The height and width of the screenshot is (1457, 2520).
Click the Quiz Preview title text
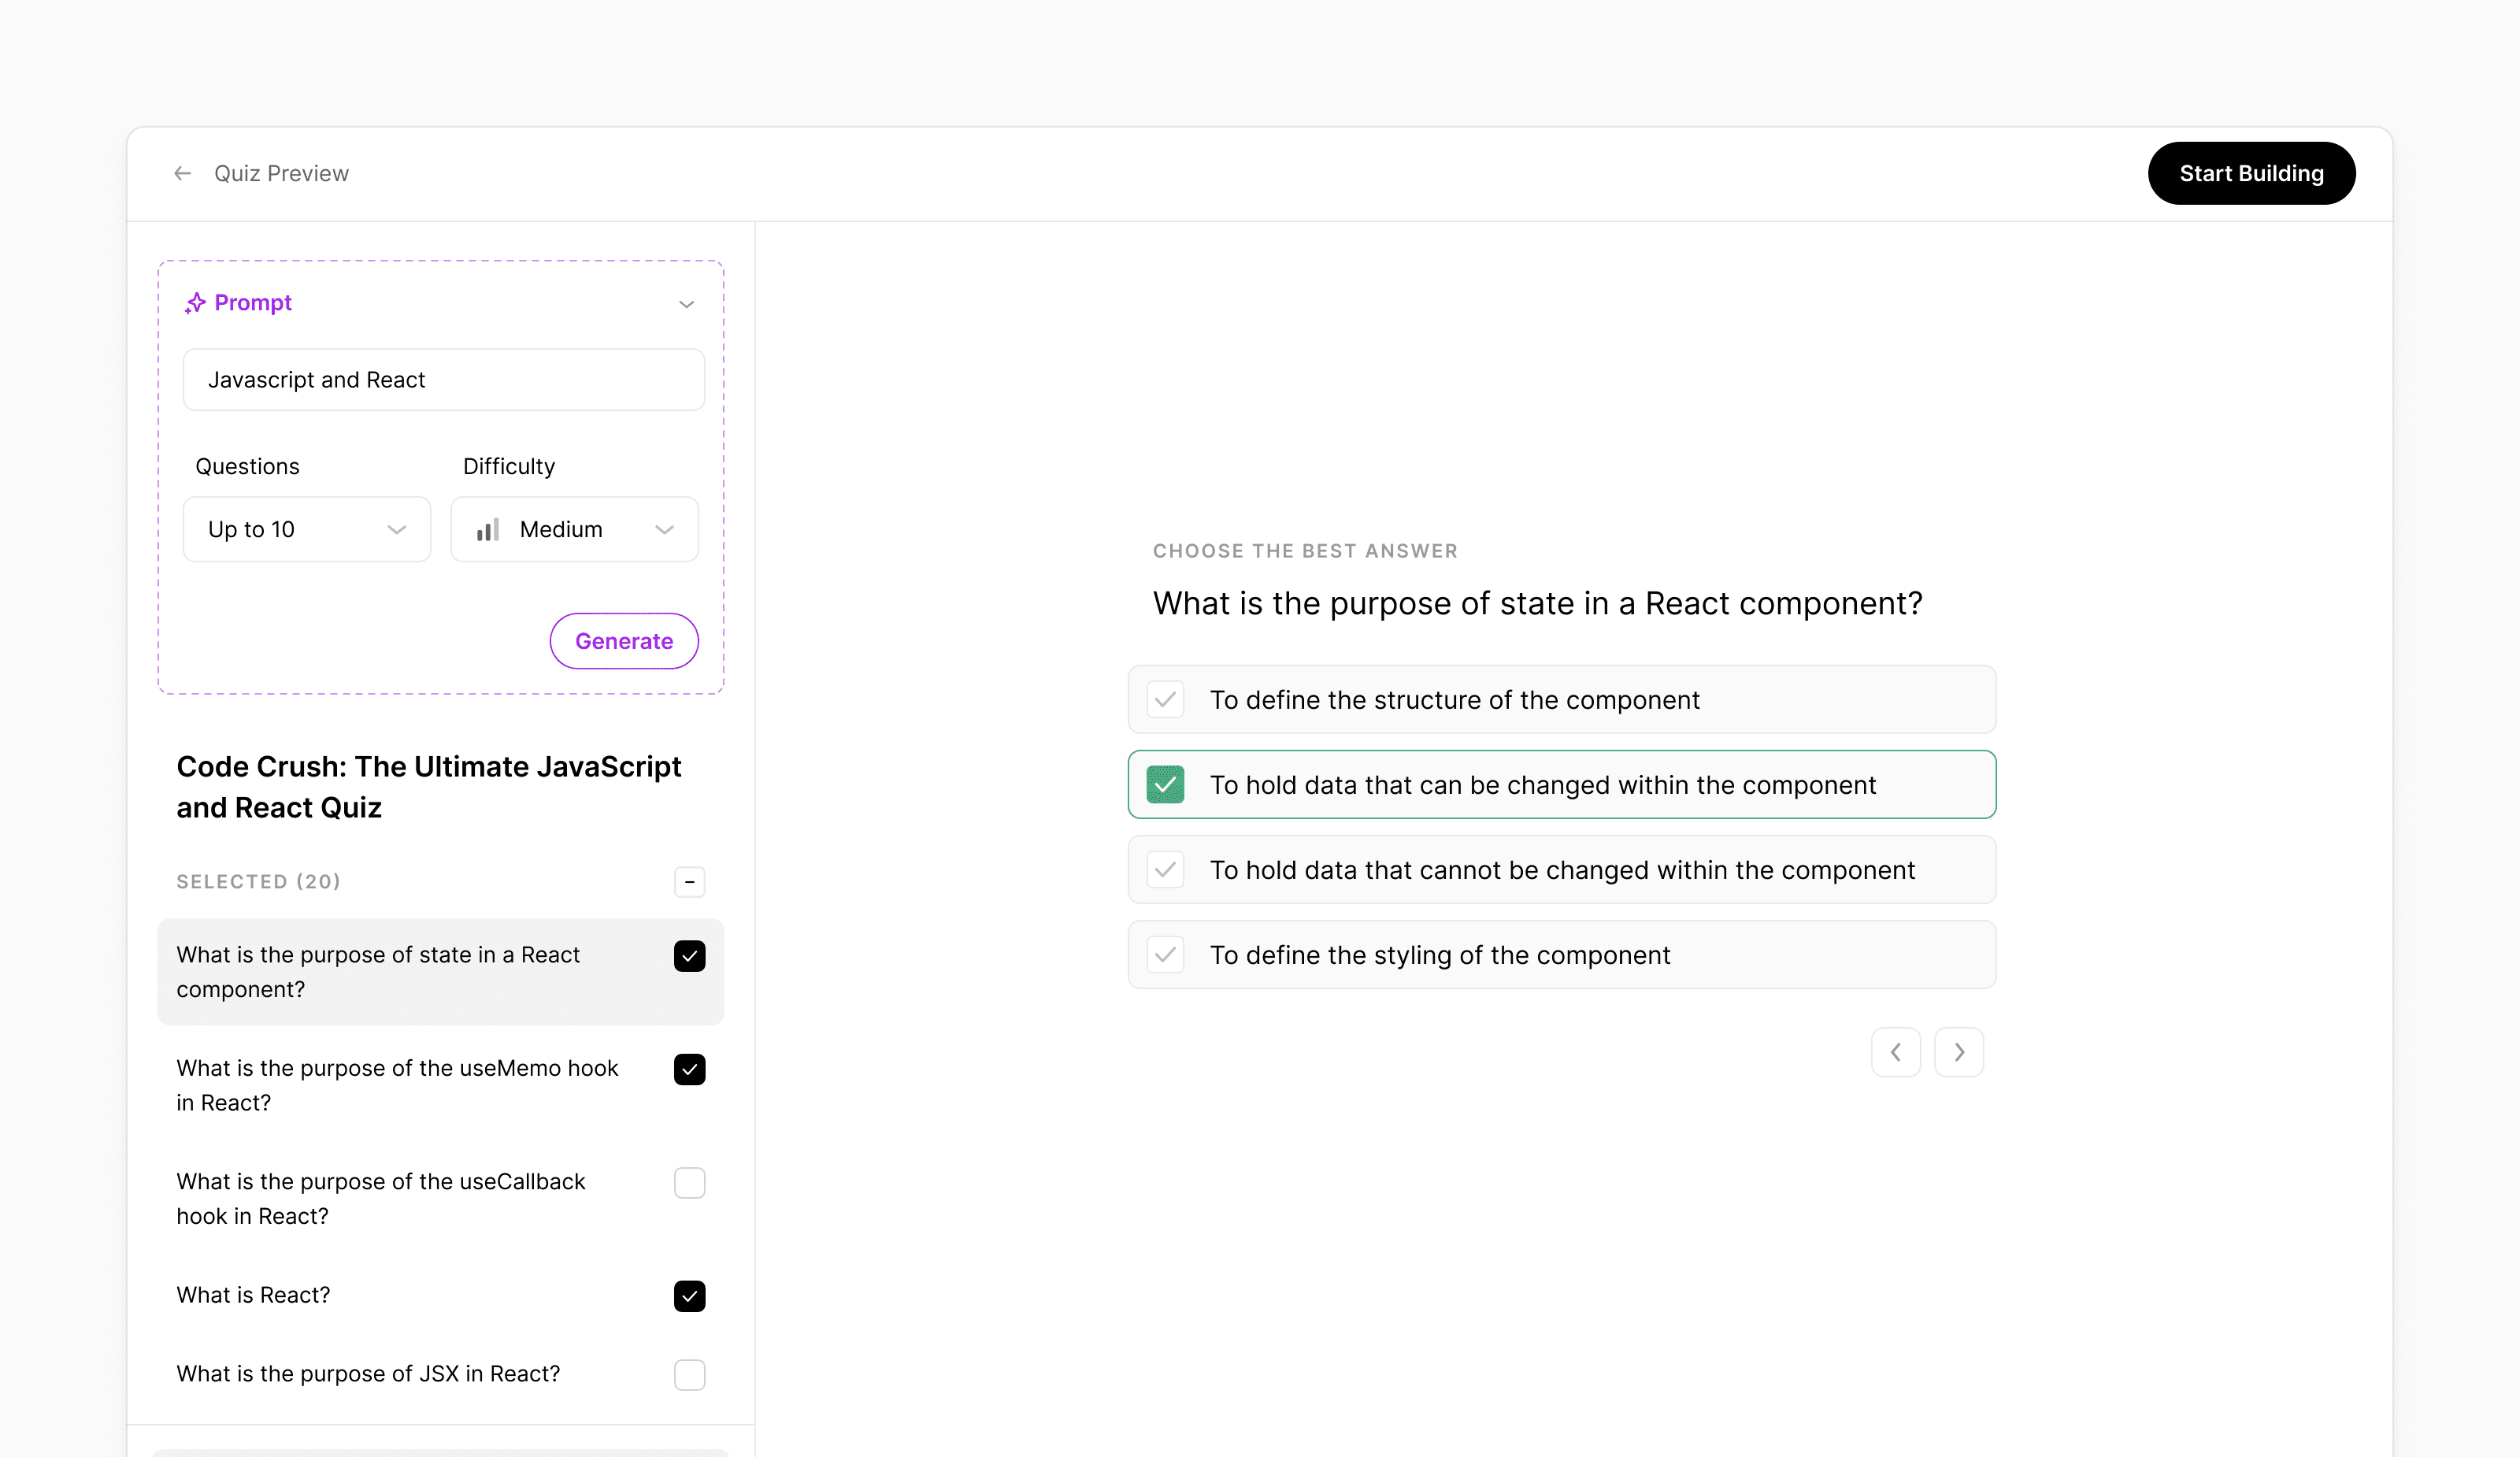pyautogui.click(x=281, y=173)
